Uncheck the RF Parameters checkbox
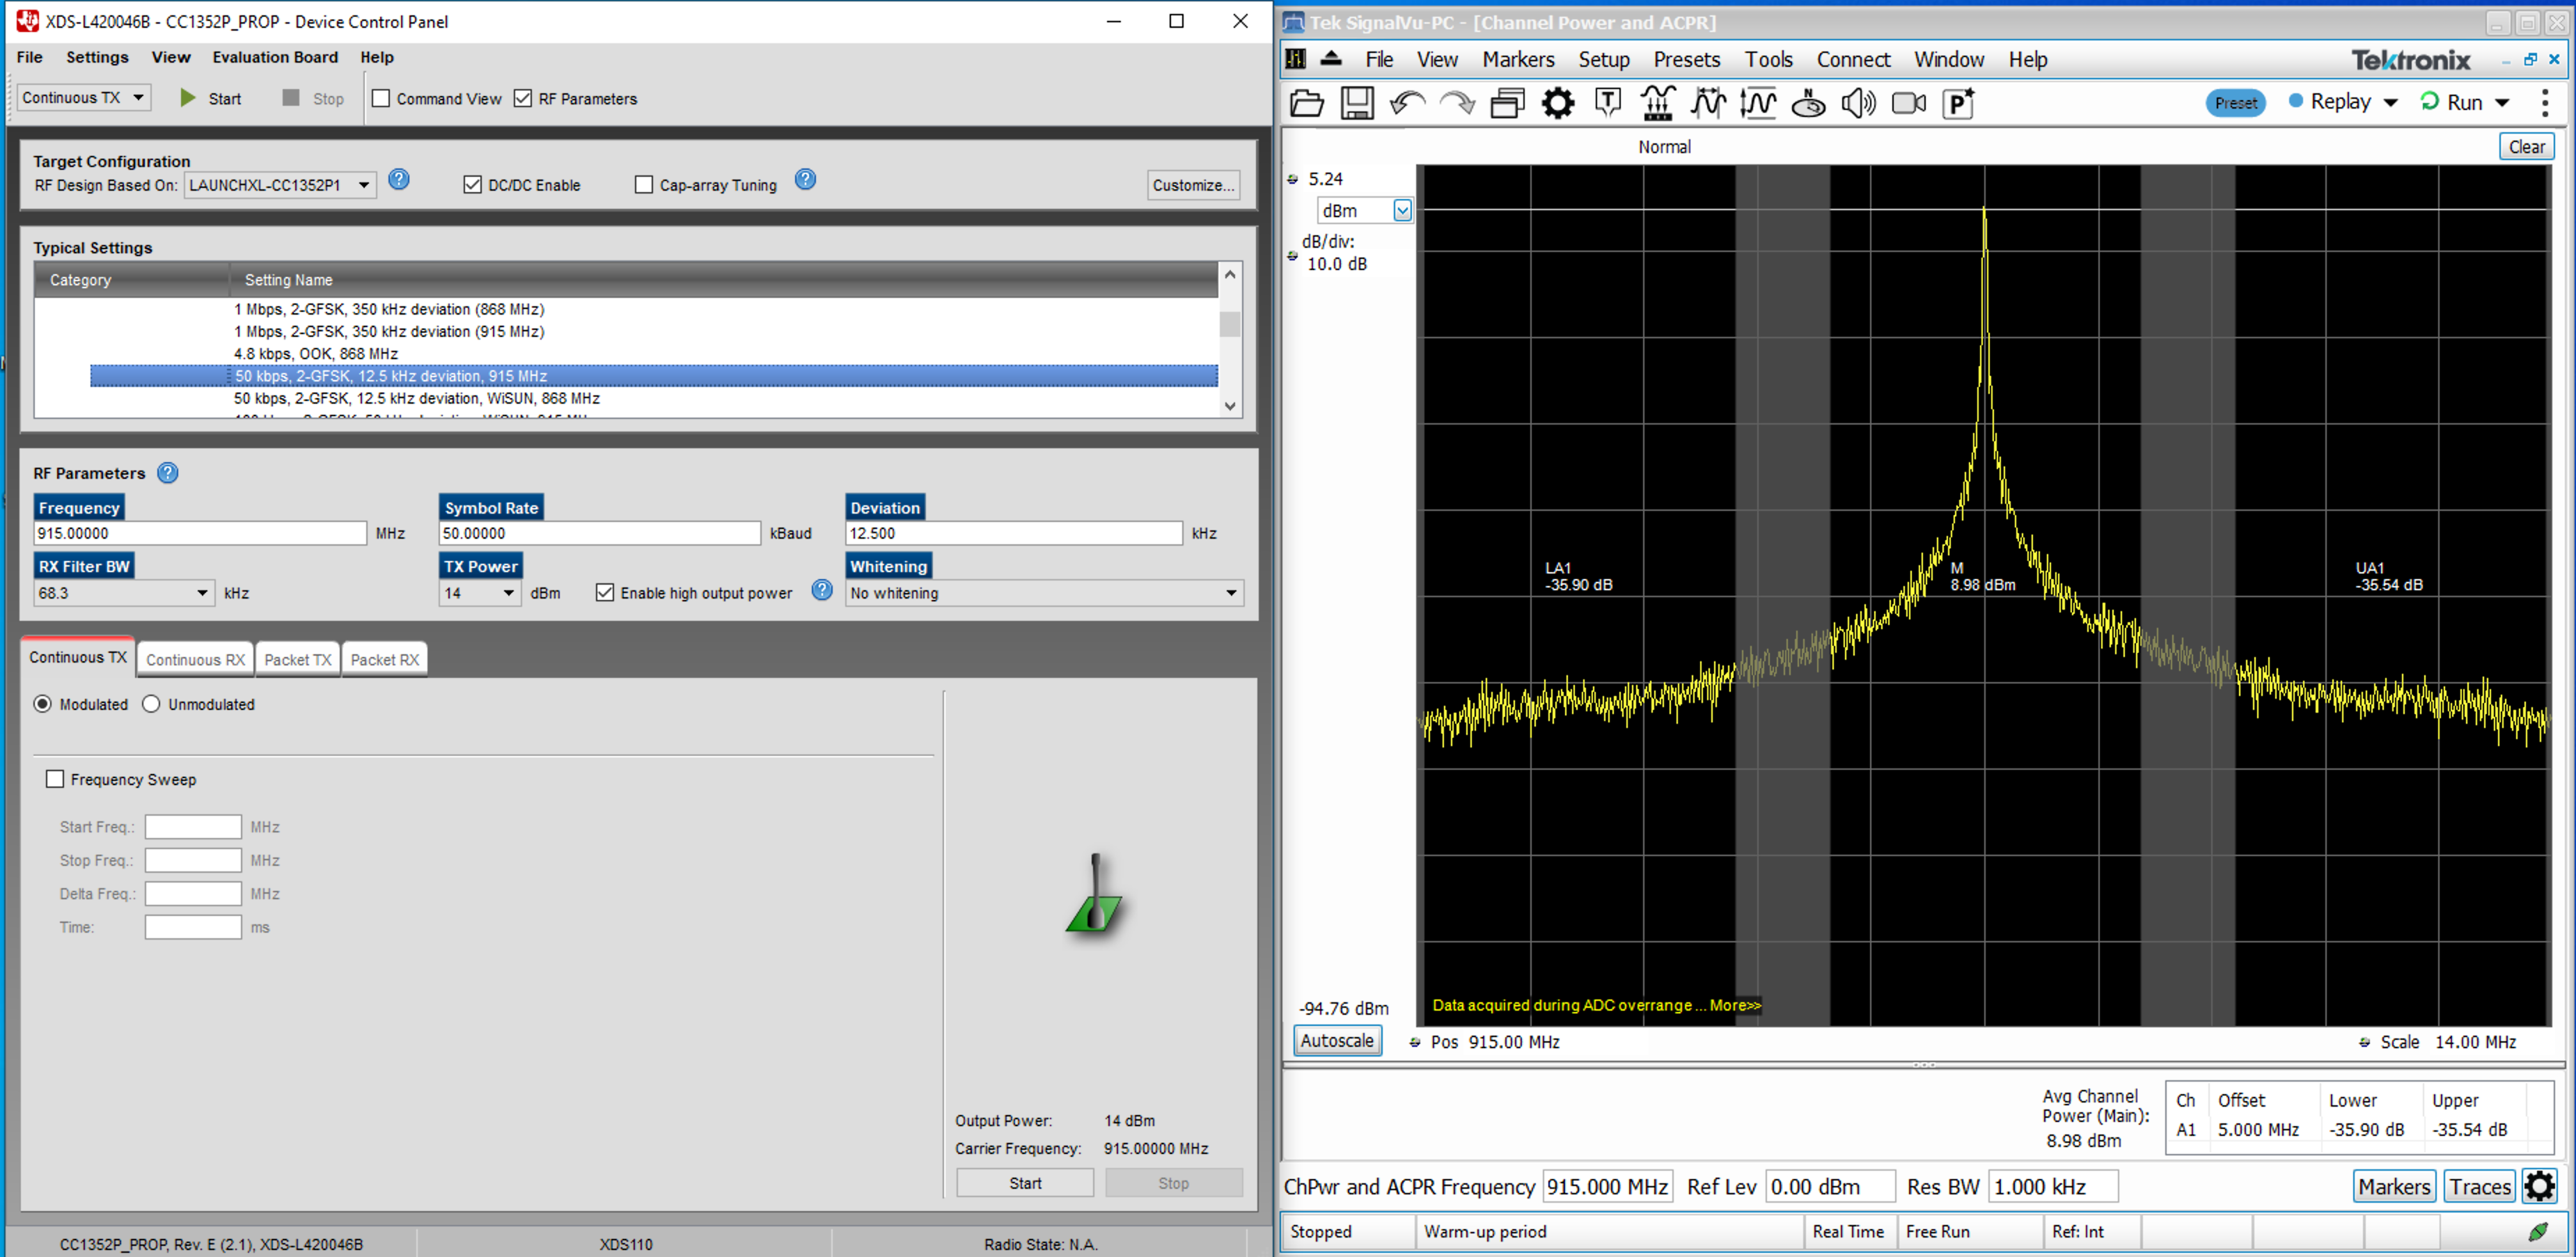Viewport: 2576px width, 1257px height. click(523, 98)
